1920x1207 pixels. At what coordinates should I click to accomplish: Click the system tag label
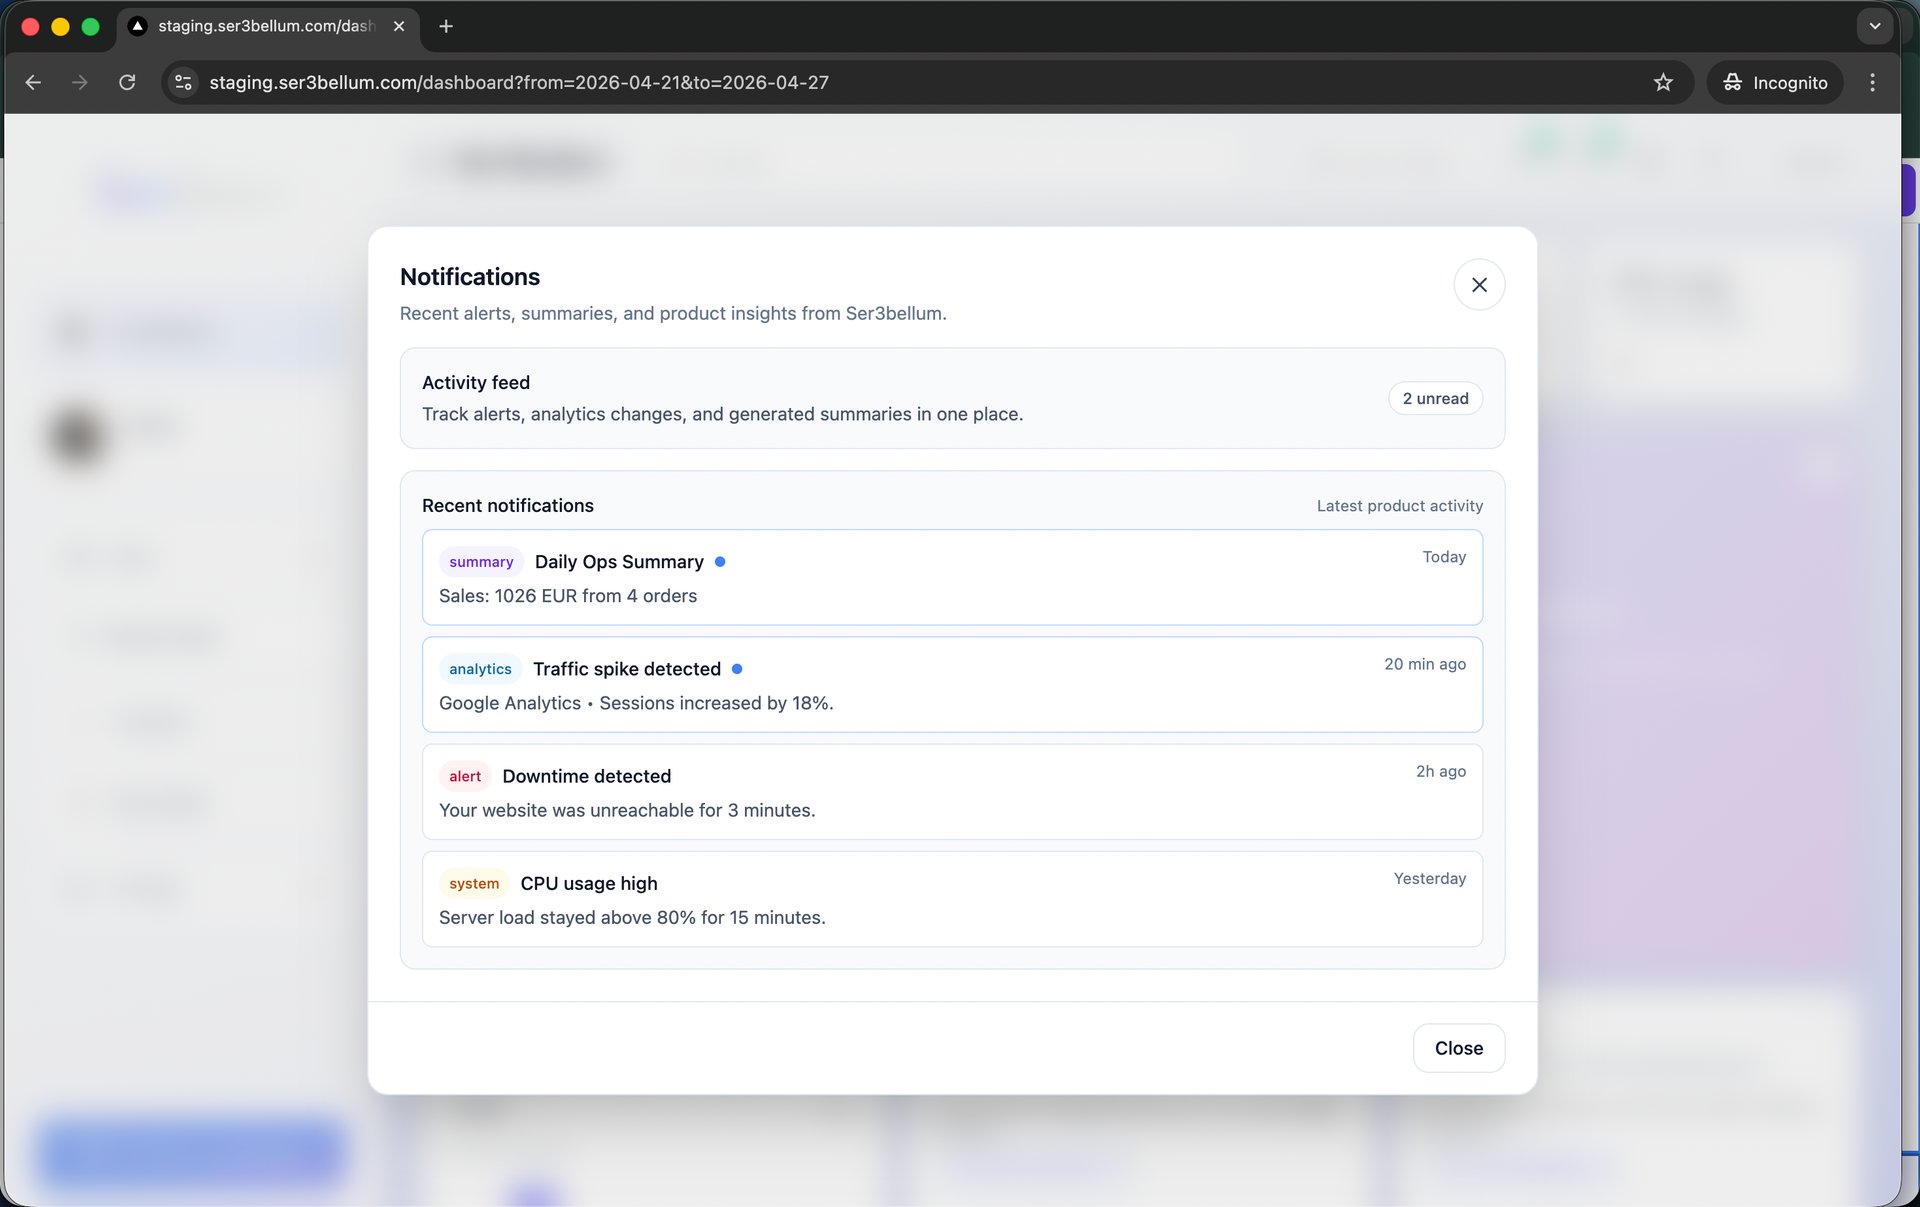coord(474,883)
